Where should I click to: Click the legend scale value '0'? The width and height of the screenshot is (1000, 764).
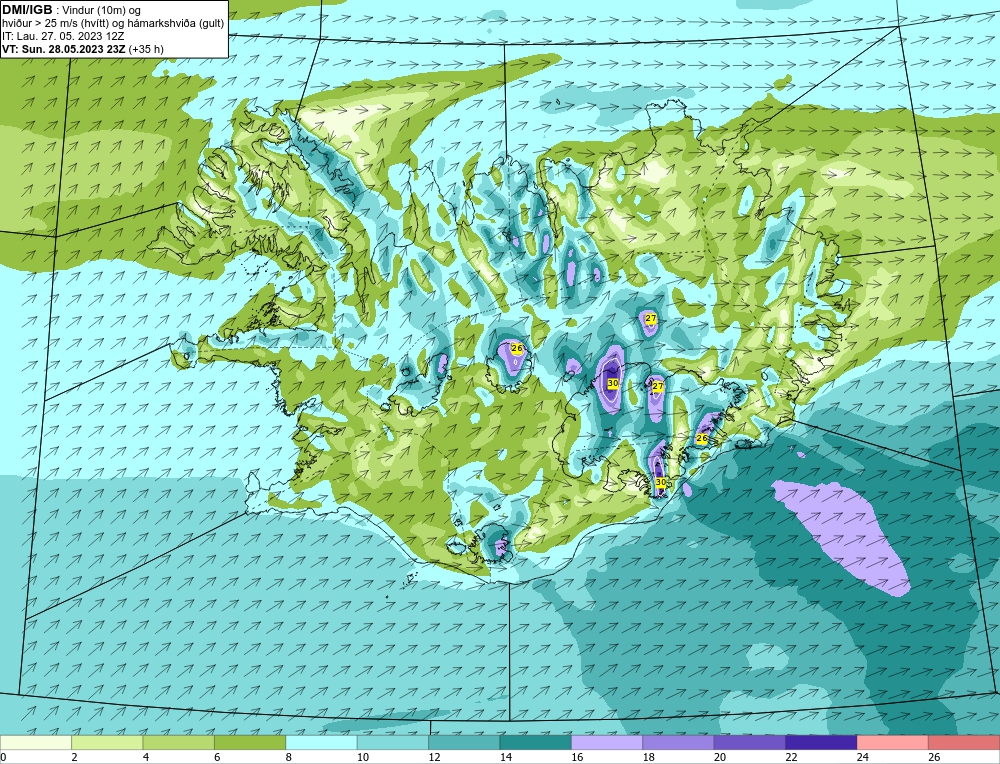click(x=3, y=757)
